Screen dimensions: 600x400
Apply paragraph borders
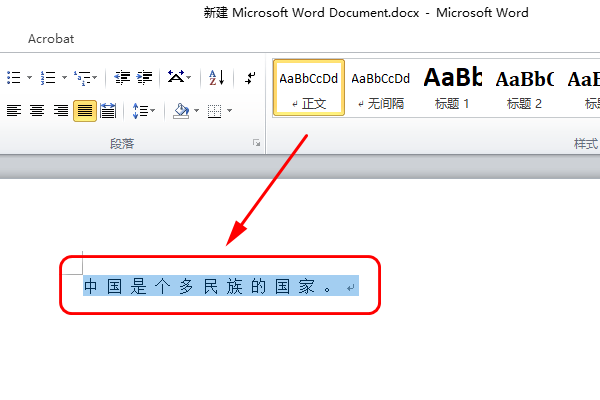click(x=214, y=111)
